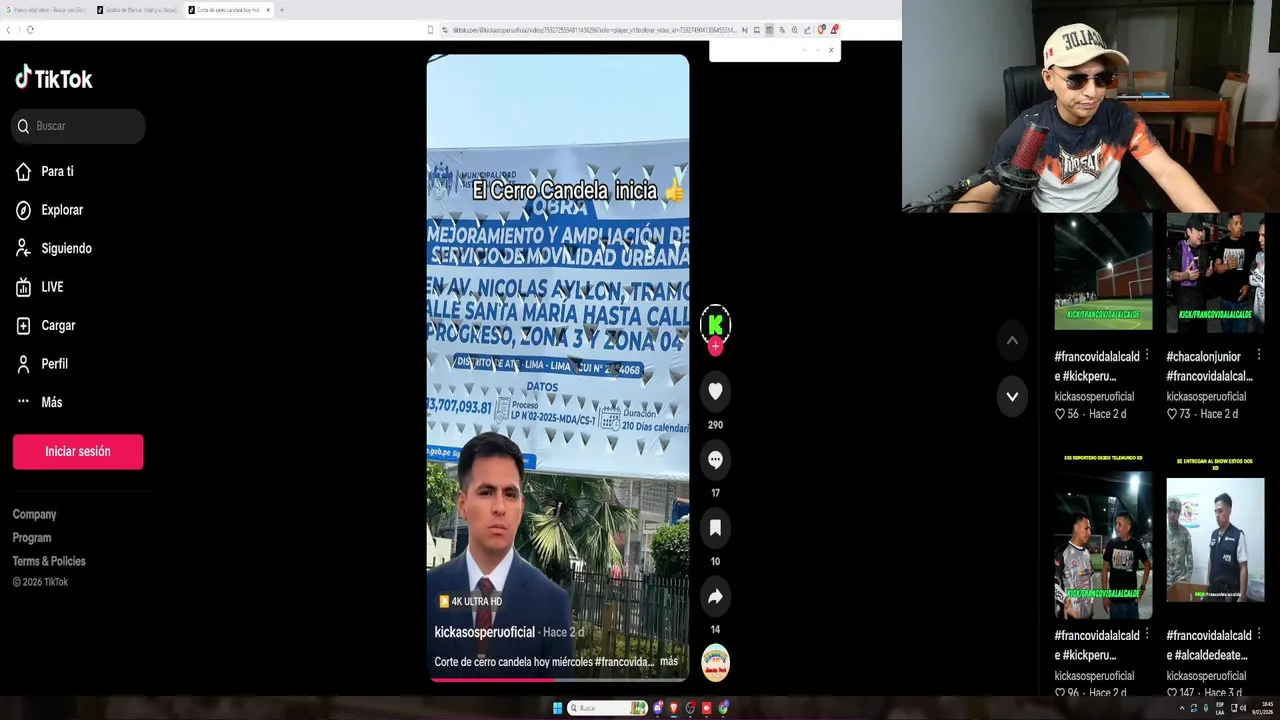The height and width of the screenshot is (720, 1280).
Task: Click the TikTok logo
Action: 54,78
